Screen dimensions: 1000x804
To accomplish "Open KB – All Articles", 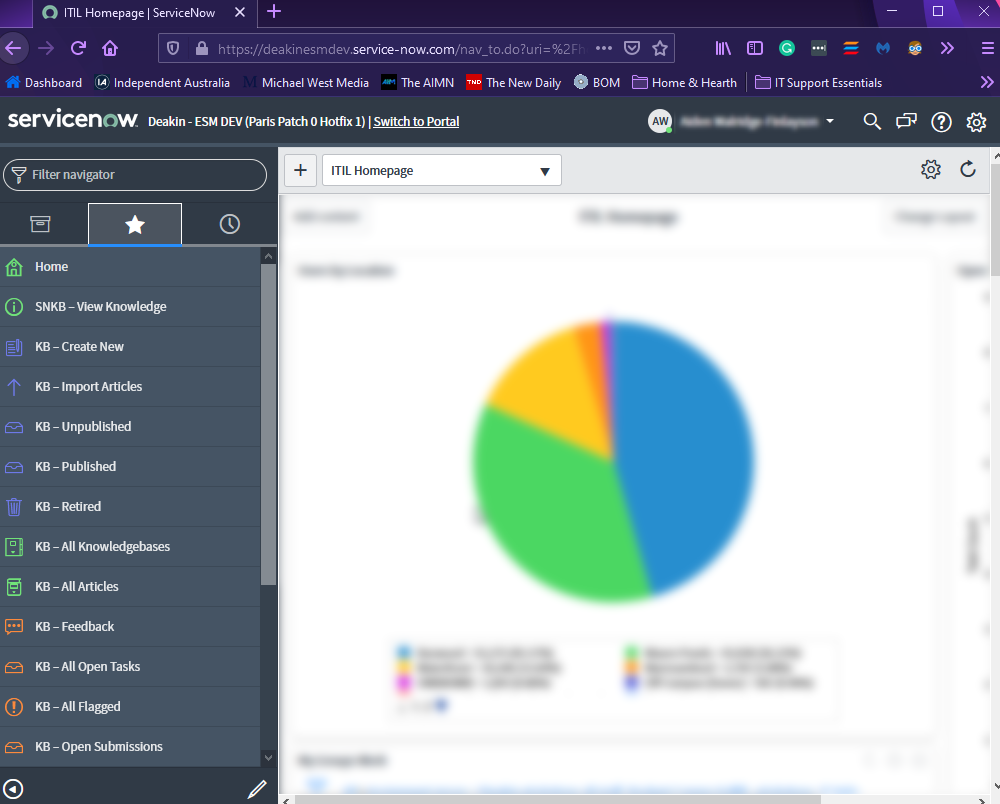I will pos(130,587).
